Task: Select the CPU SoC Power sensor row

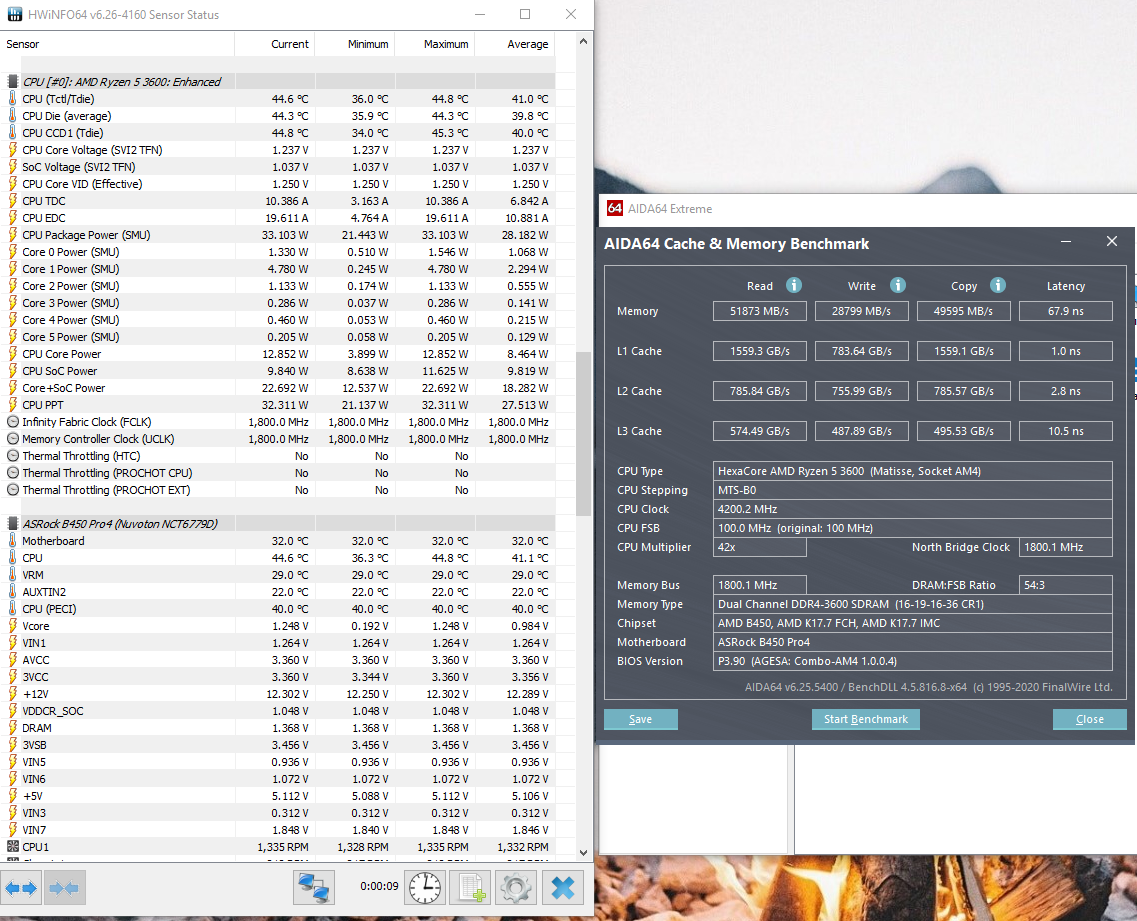Action: click(277, 371)
